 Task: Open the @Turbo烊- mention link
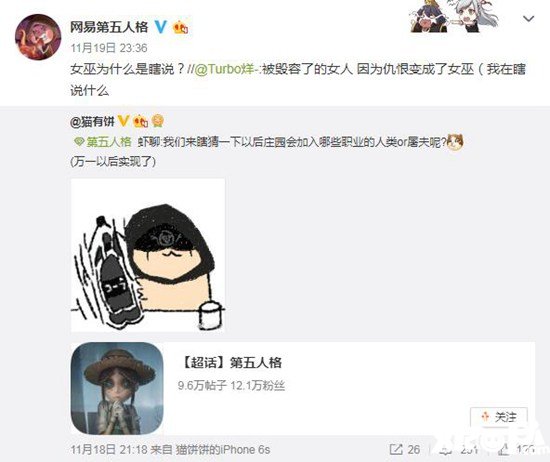point(226,69)
